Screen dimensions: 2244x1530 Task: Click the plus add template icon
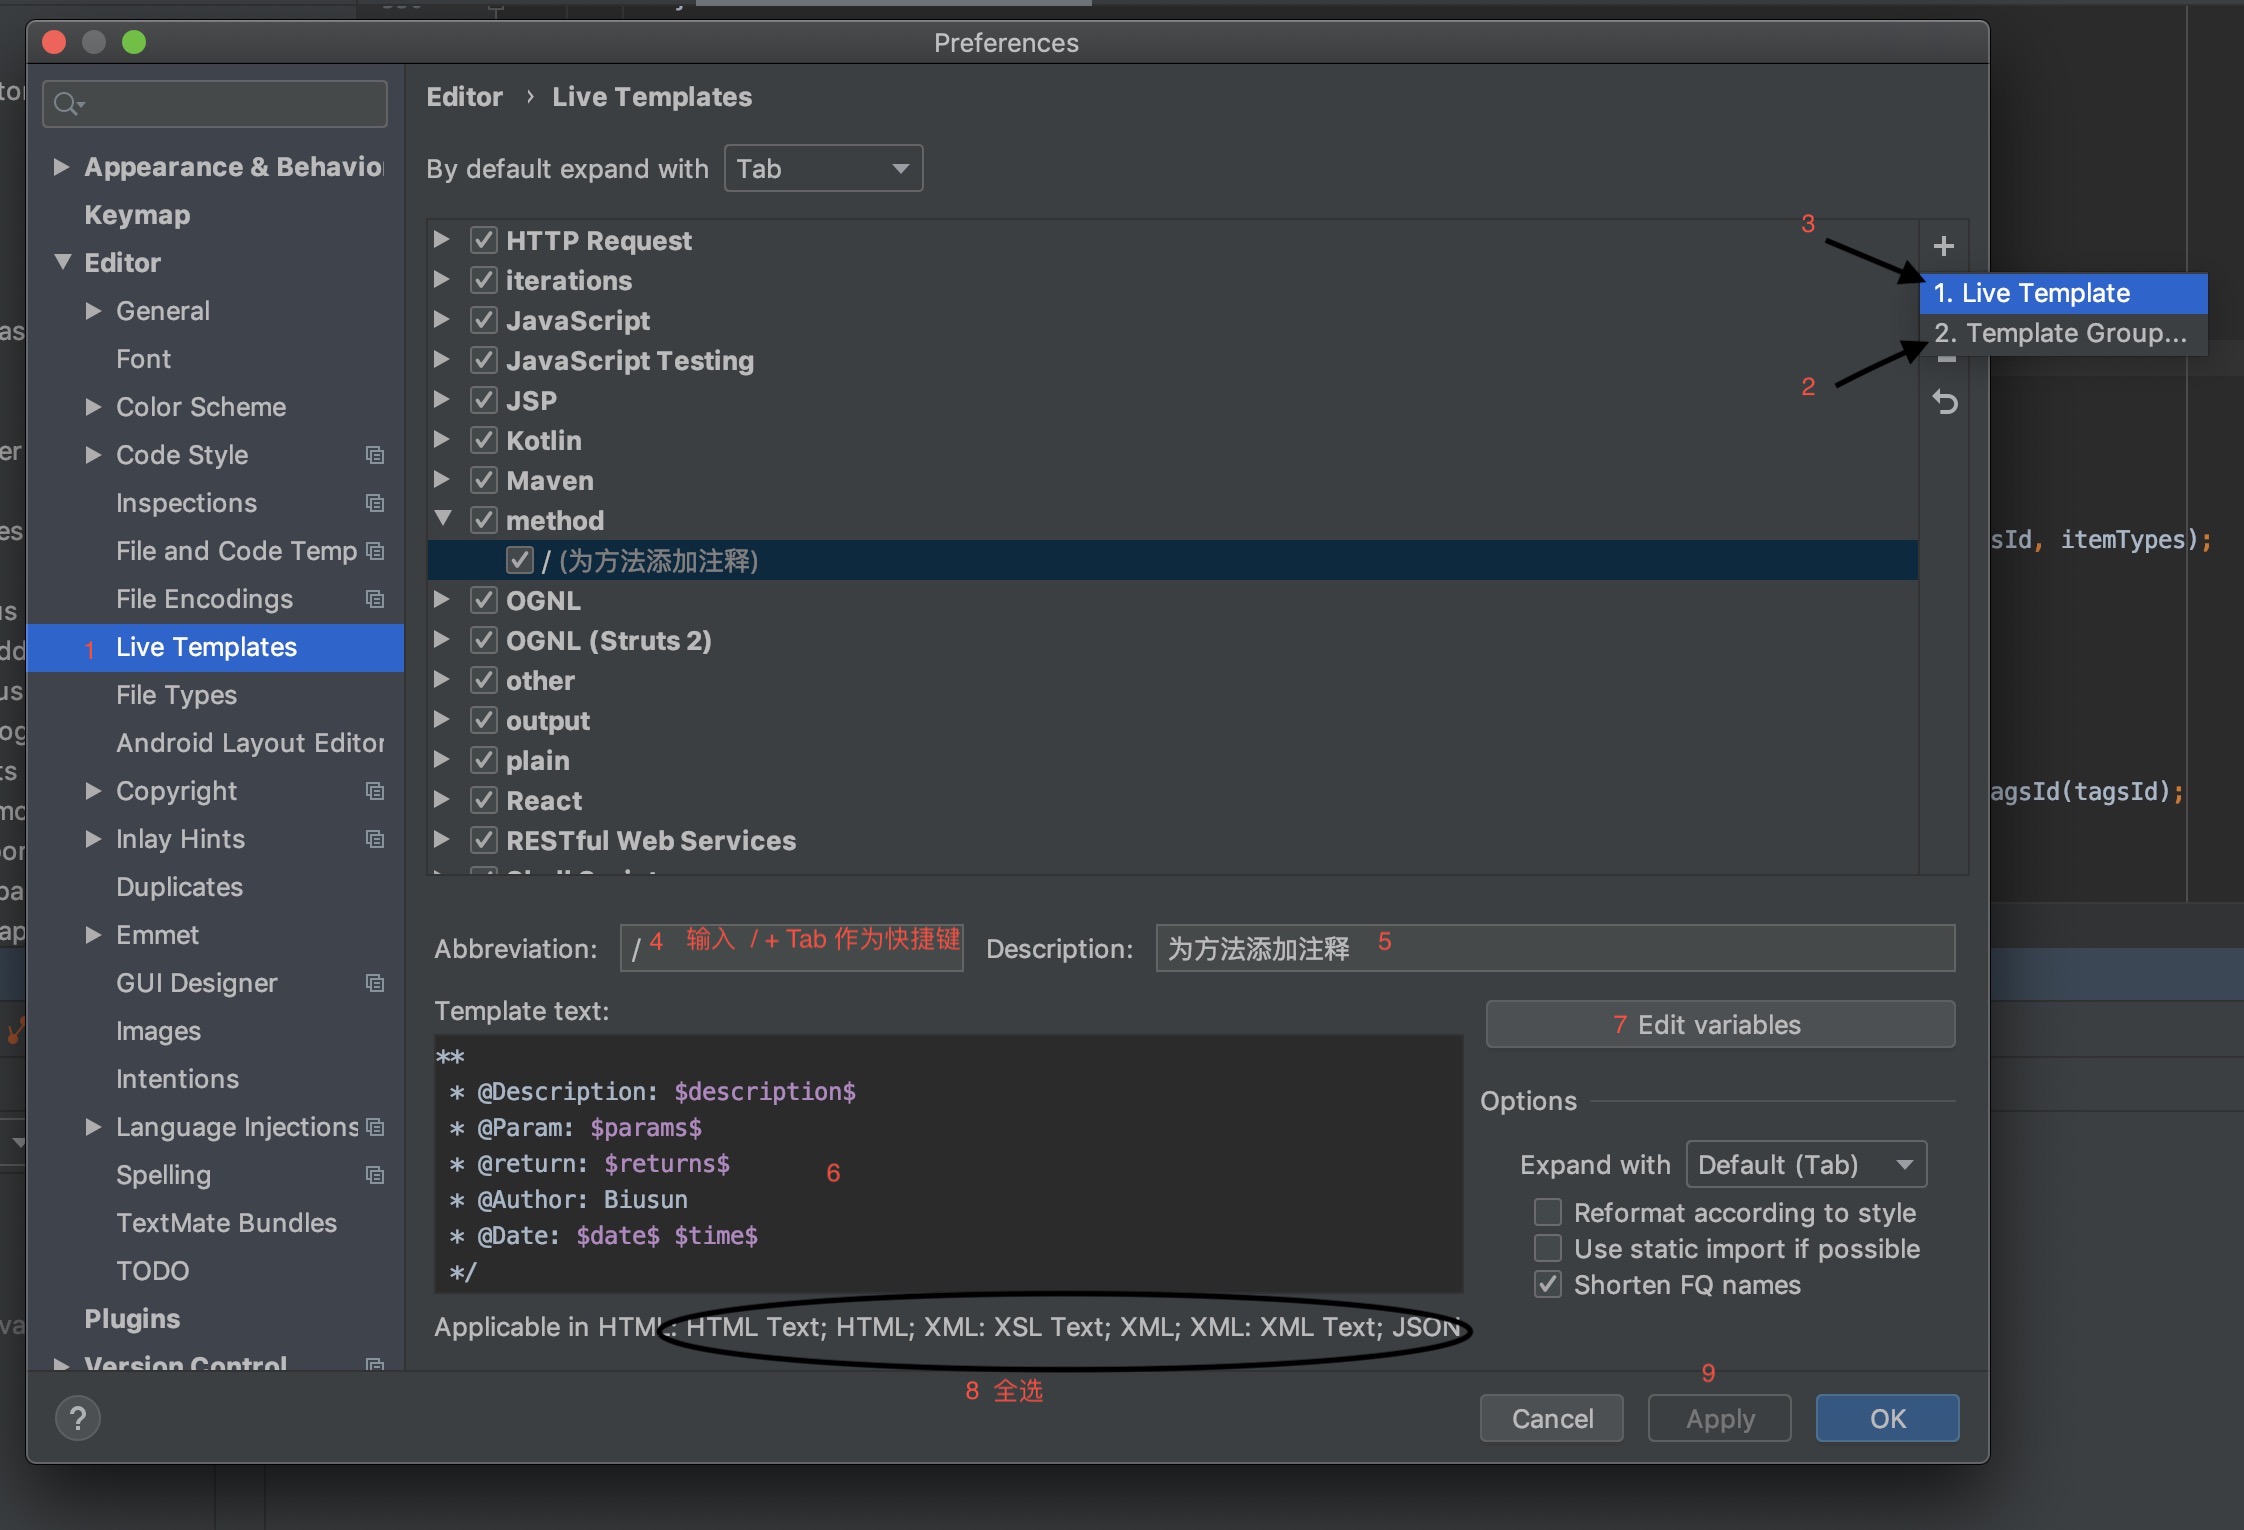1943,246
